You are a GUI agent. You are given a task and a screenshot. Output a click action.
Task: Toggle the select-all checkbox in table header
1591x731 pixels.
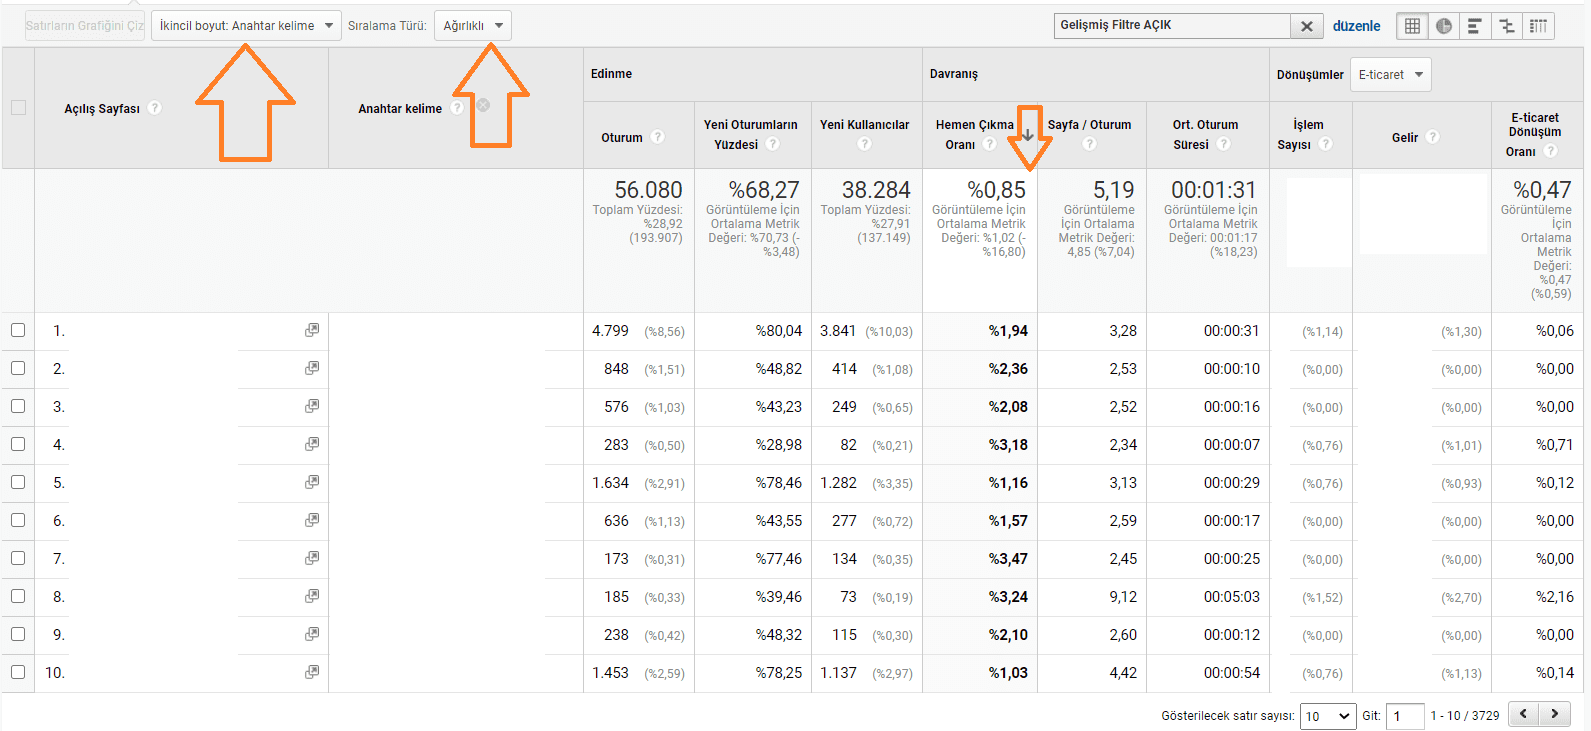[18, 108]
